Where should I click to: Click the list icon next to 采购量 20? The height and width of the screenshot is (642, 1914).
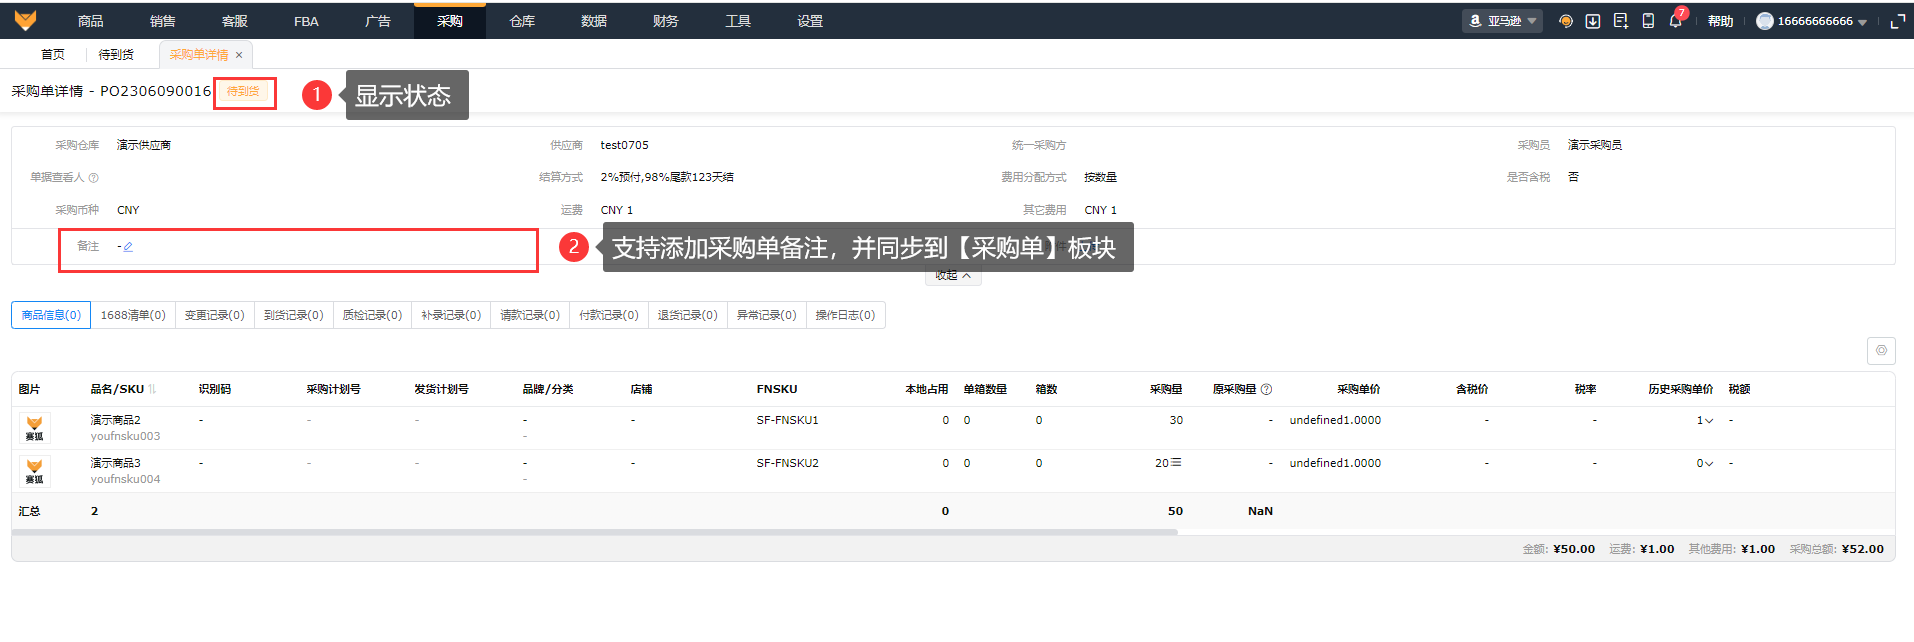1176,463
